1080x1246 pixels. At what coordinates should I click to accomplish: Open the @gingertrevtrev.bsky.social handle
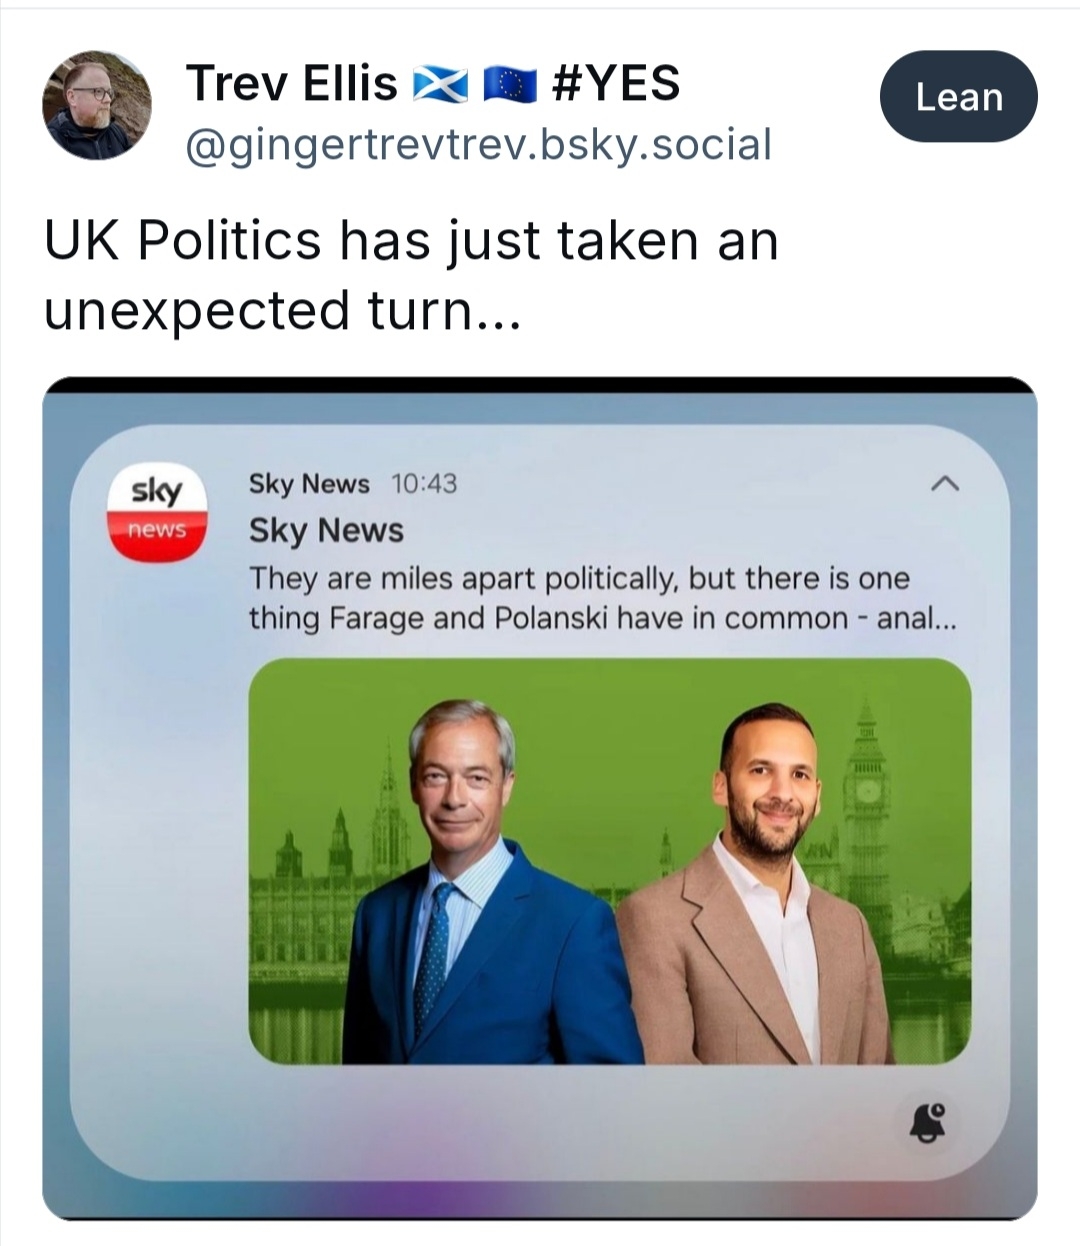point(478,145)
